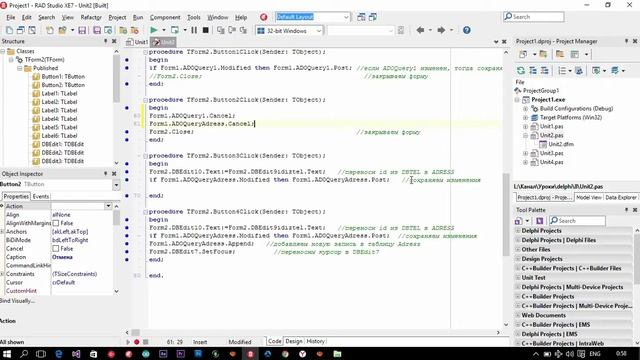The image size is (640, 360).
Task: Click the Open file folder icon in the toolbar
Action: (62, 30)
